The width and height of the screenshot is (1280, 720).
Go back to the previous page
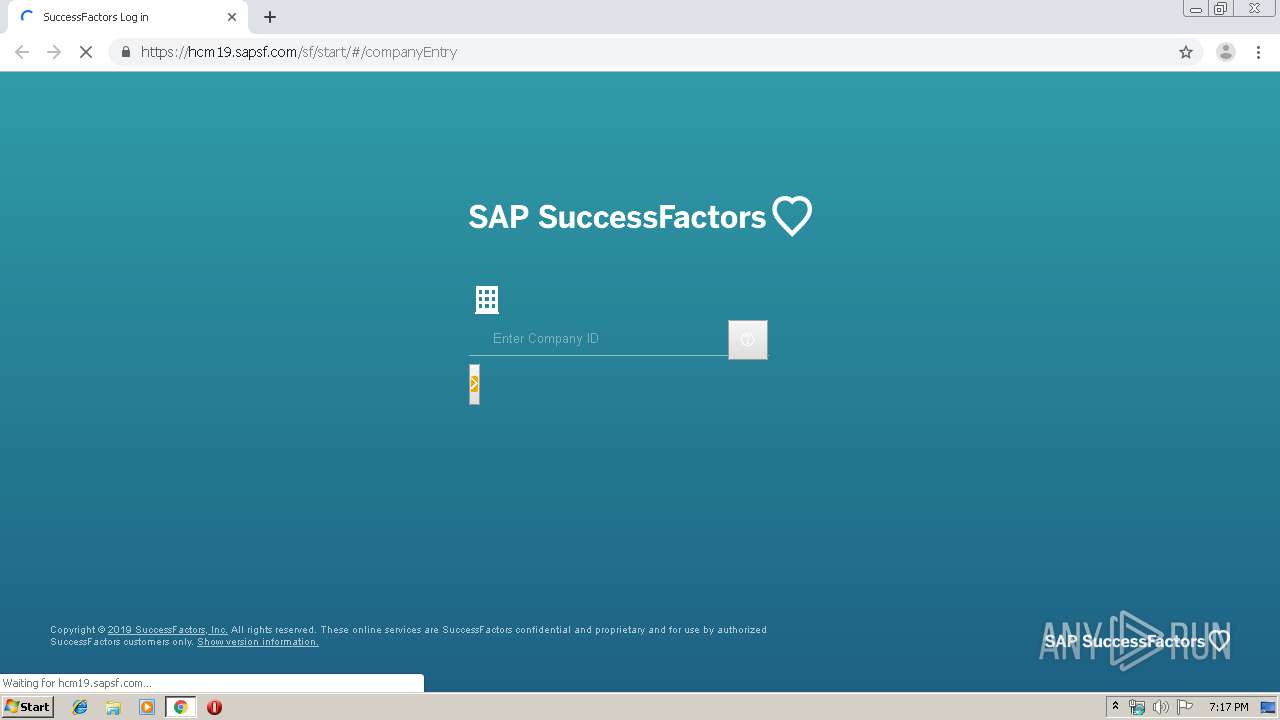pos(22,52)
